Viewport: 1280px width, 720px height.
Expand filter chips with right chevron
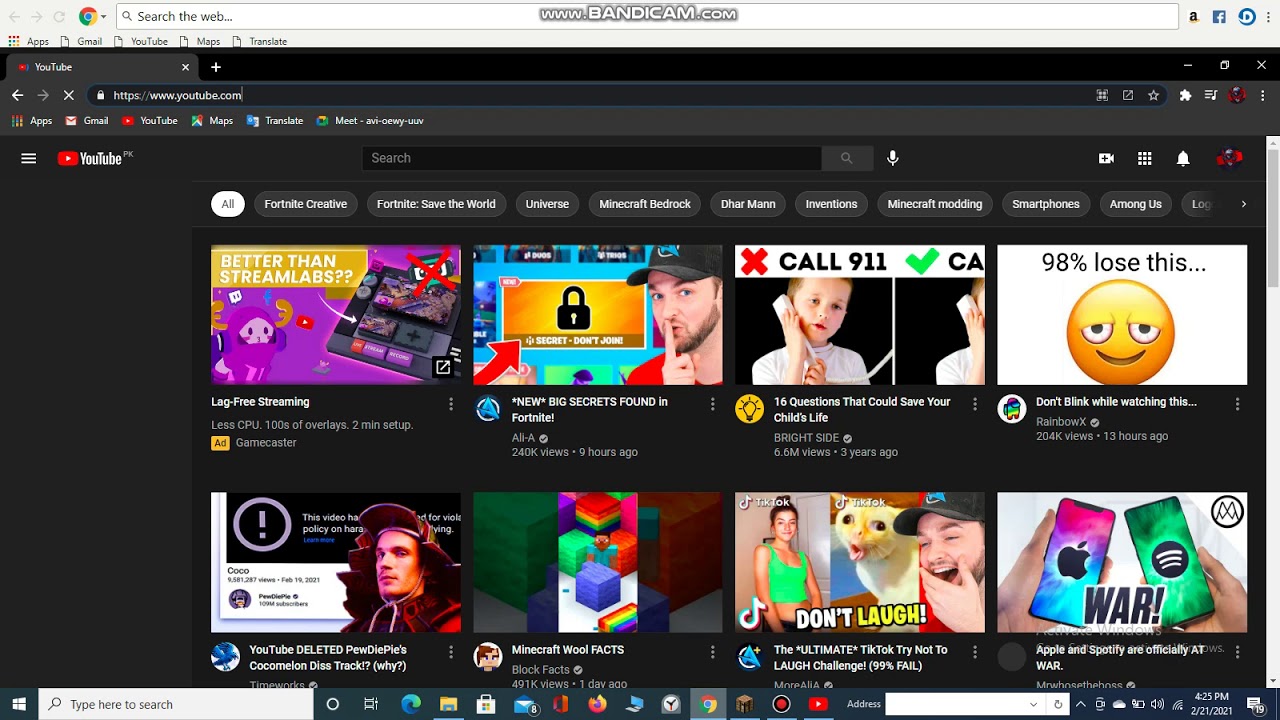click(x=1243, y=204)
